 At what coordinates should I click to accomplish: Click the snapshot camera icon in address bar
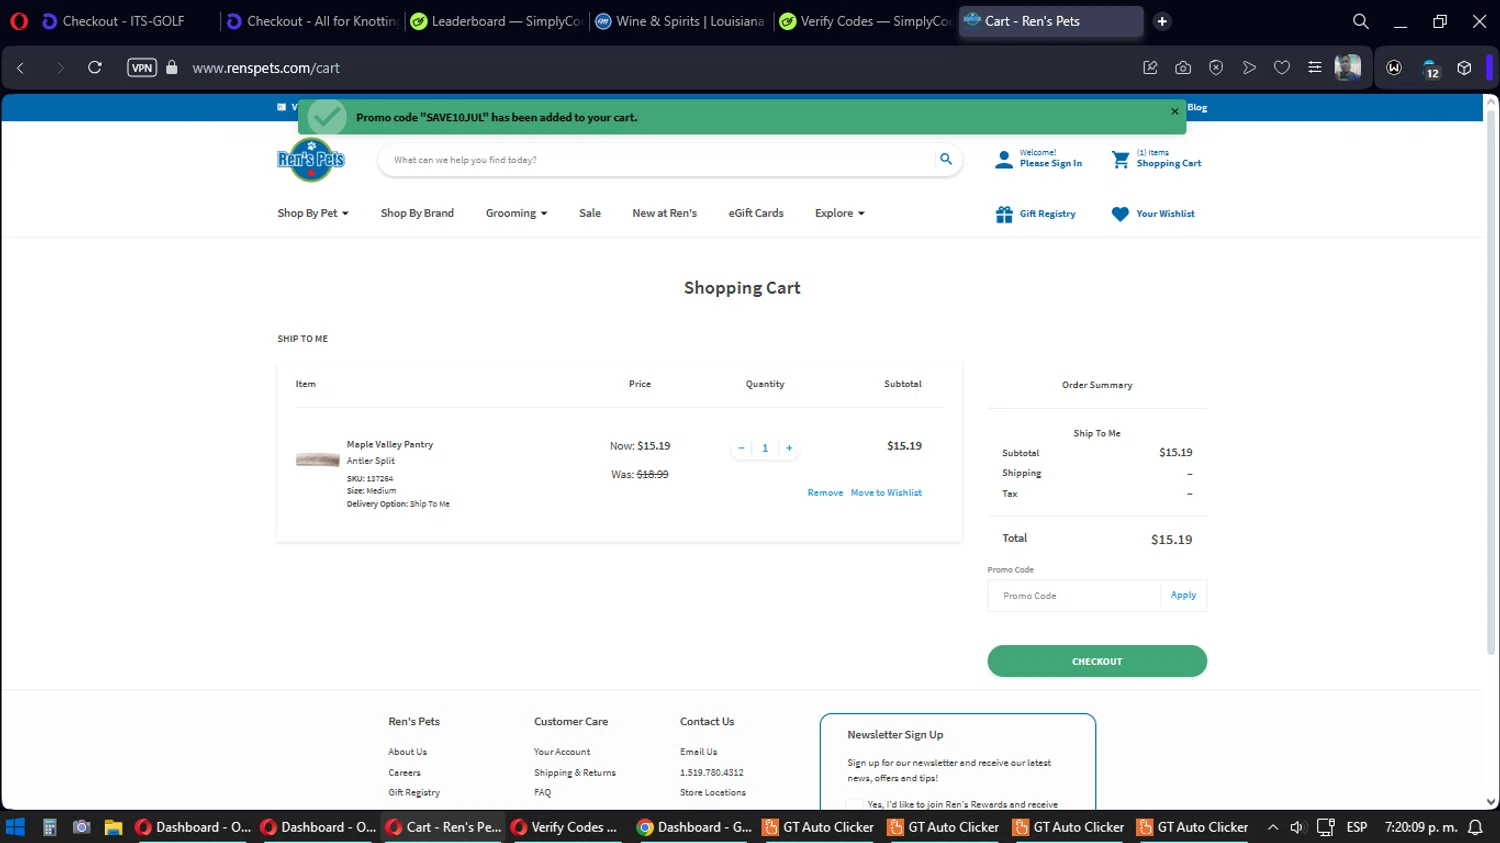point(1183,68)
